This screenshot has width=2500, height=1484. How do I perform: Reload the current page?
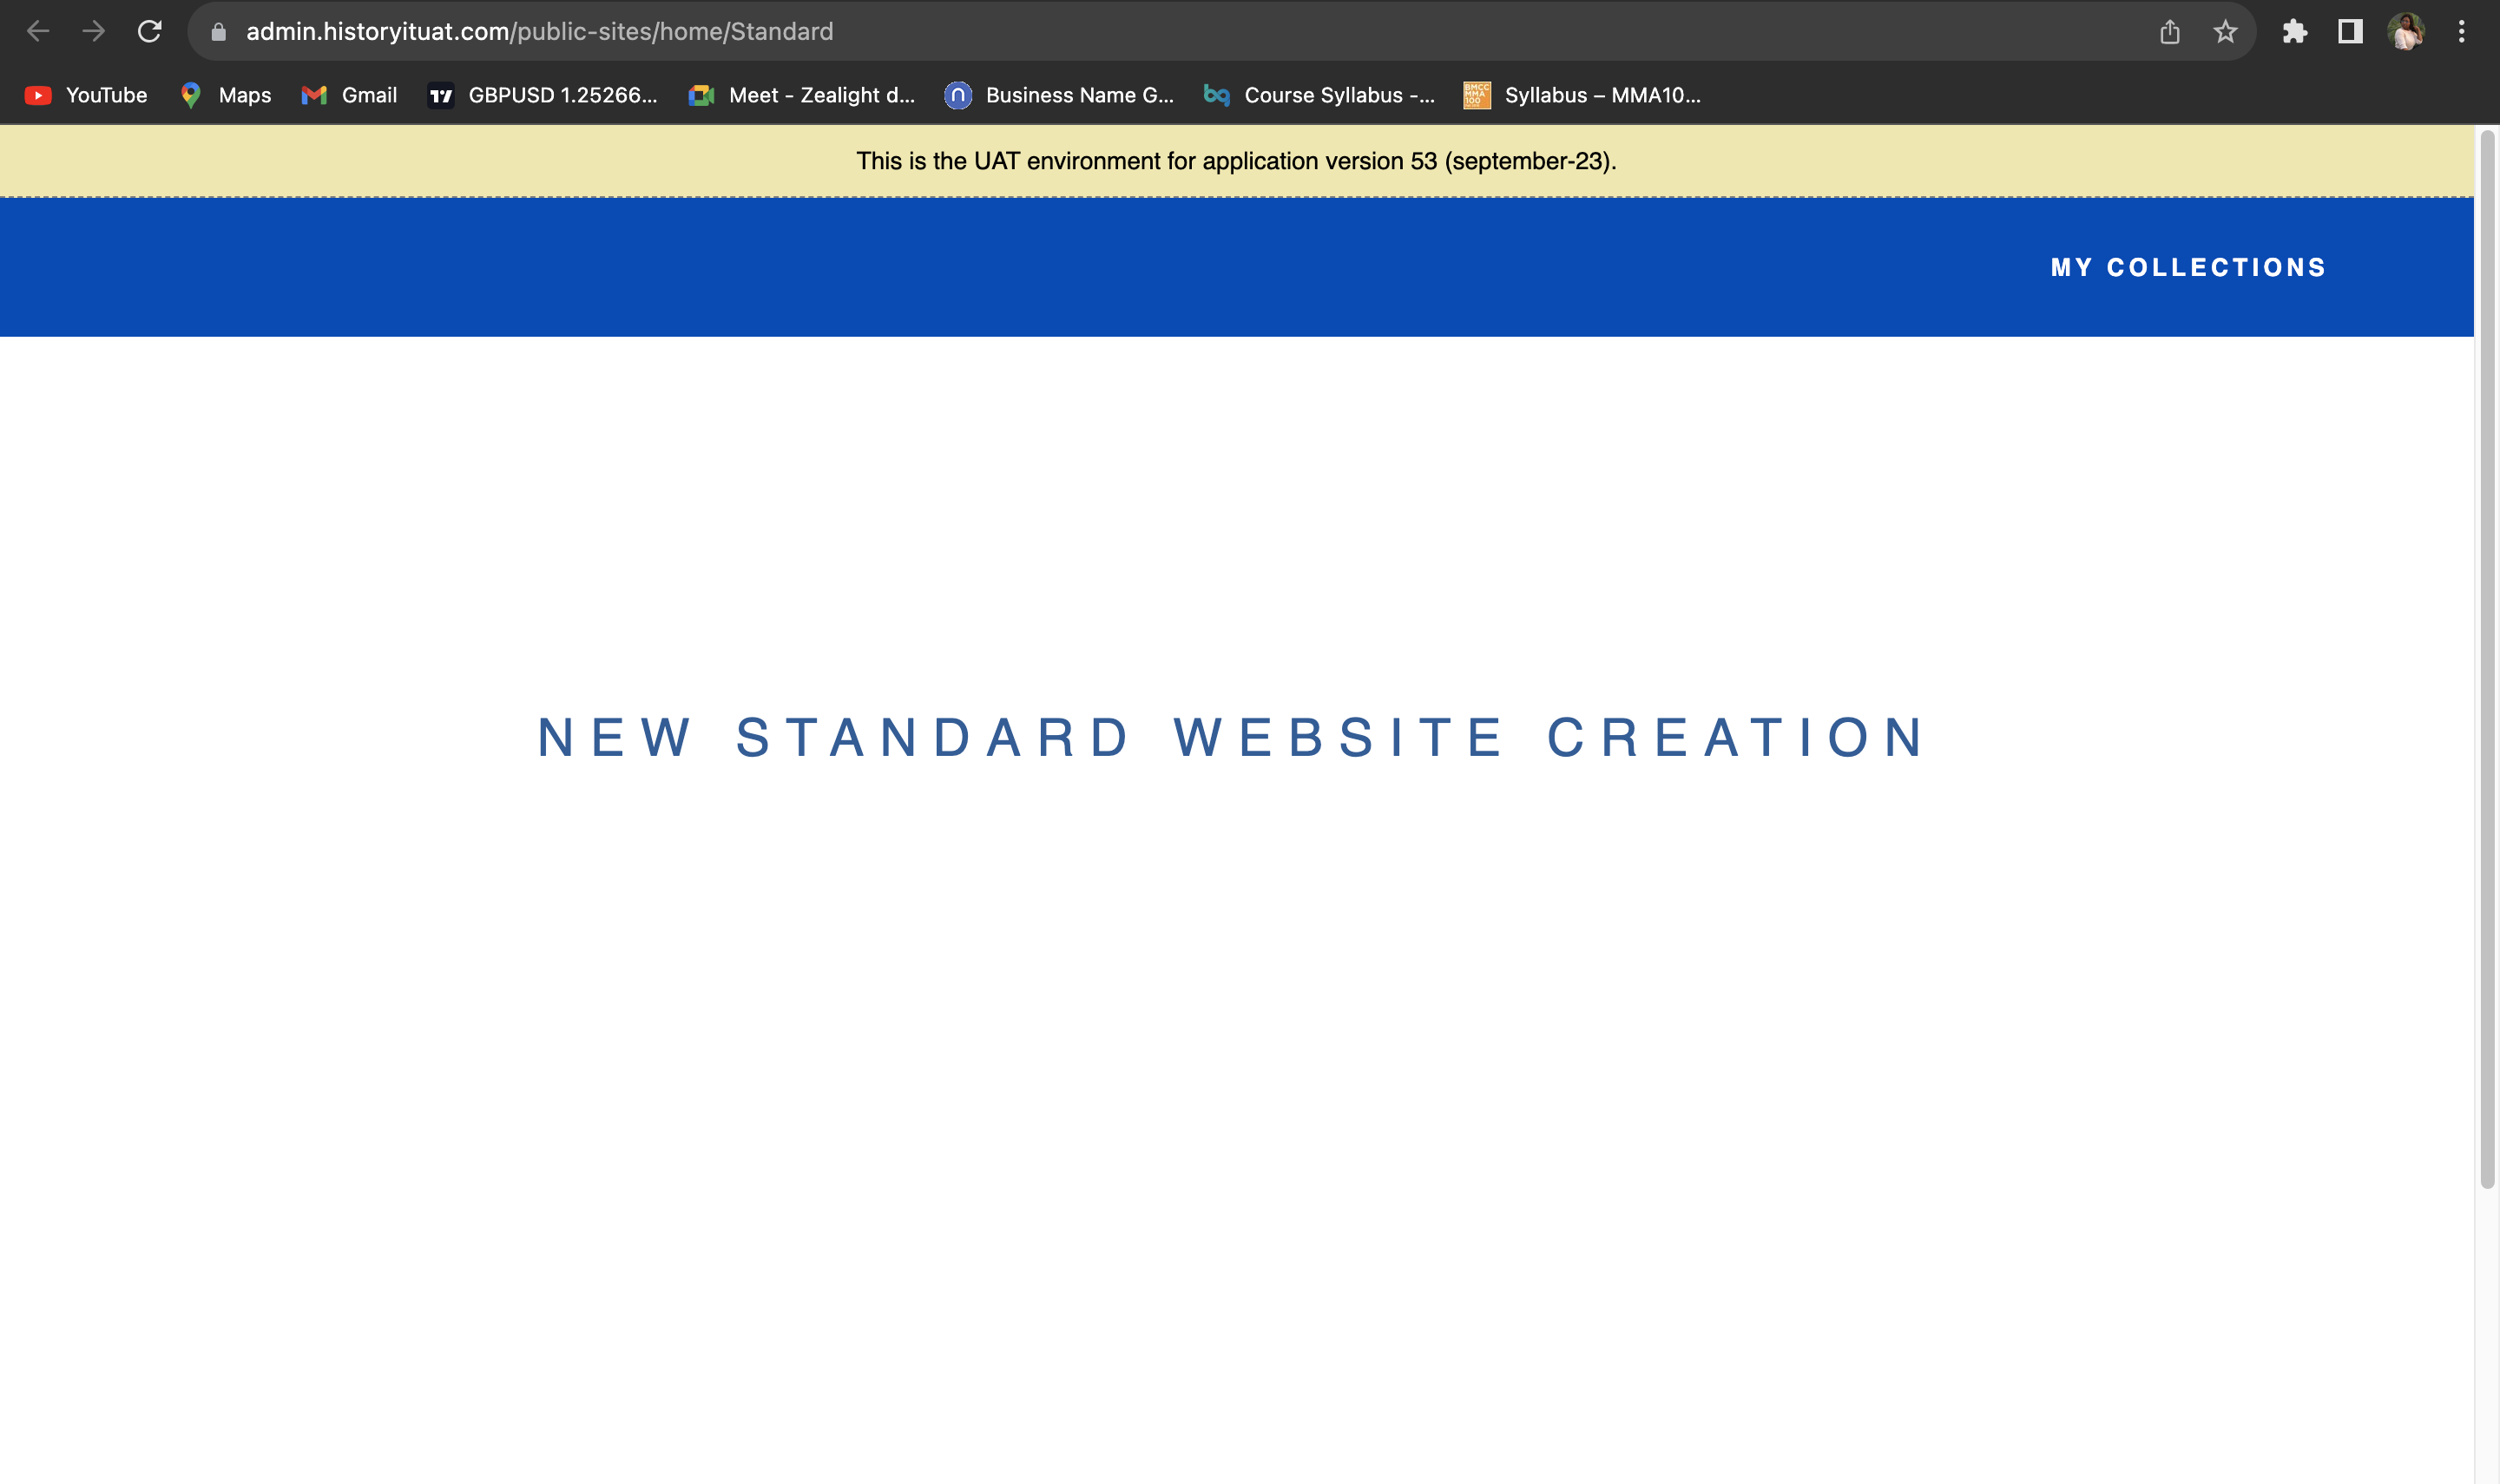[x=150, y=32]
